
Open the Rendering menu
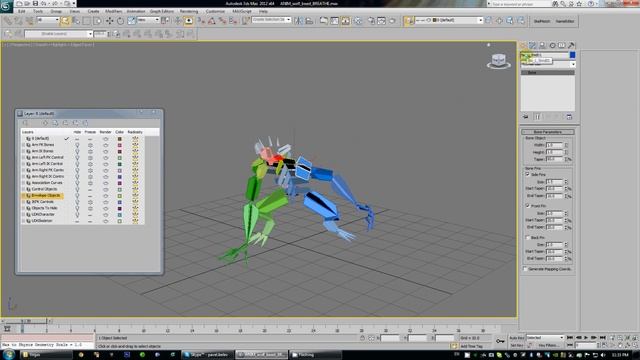189,11
